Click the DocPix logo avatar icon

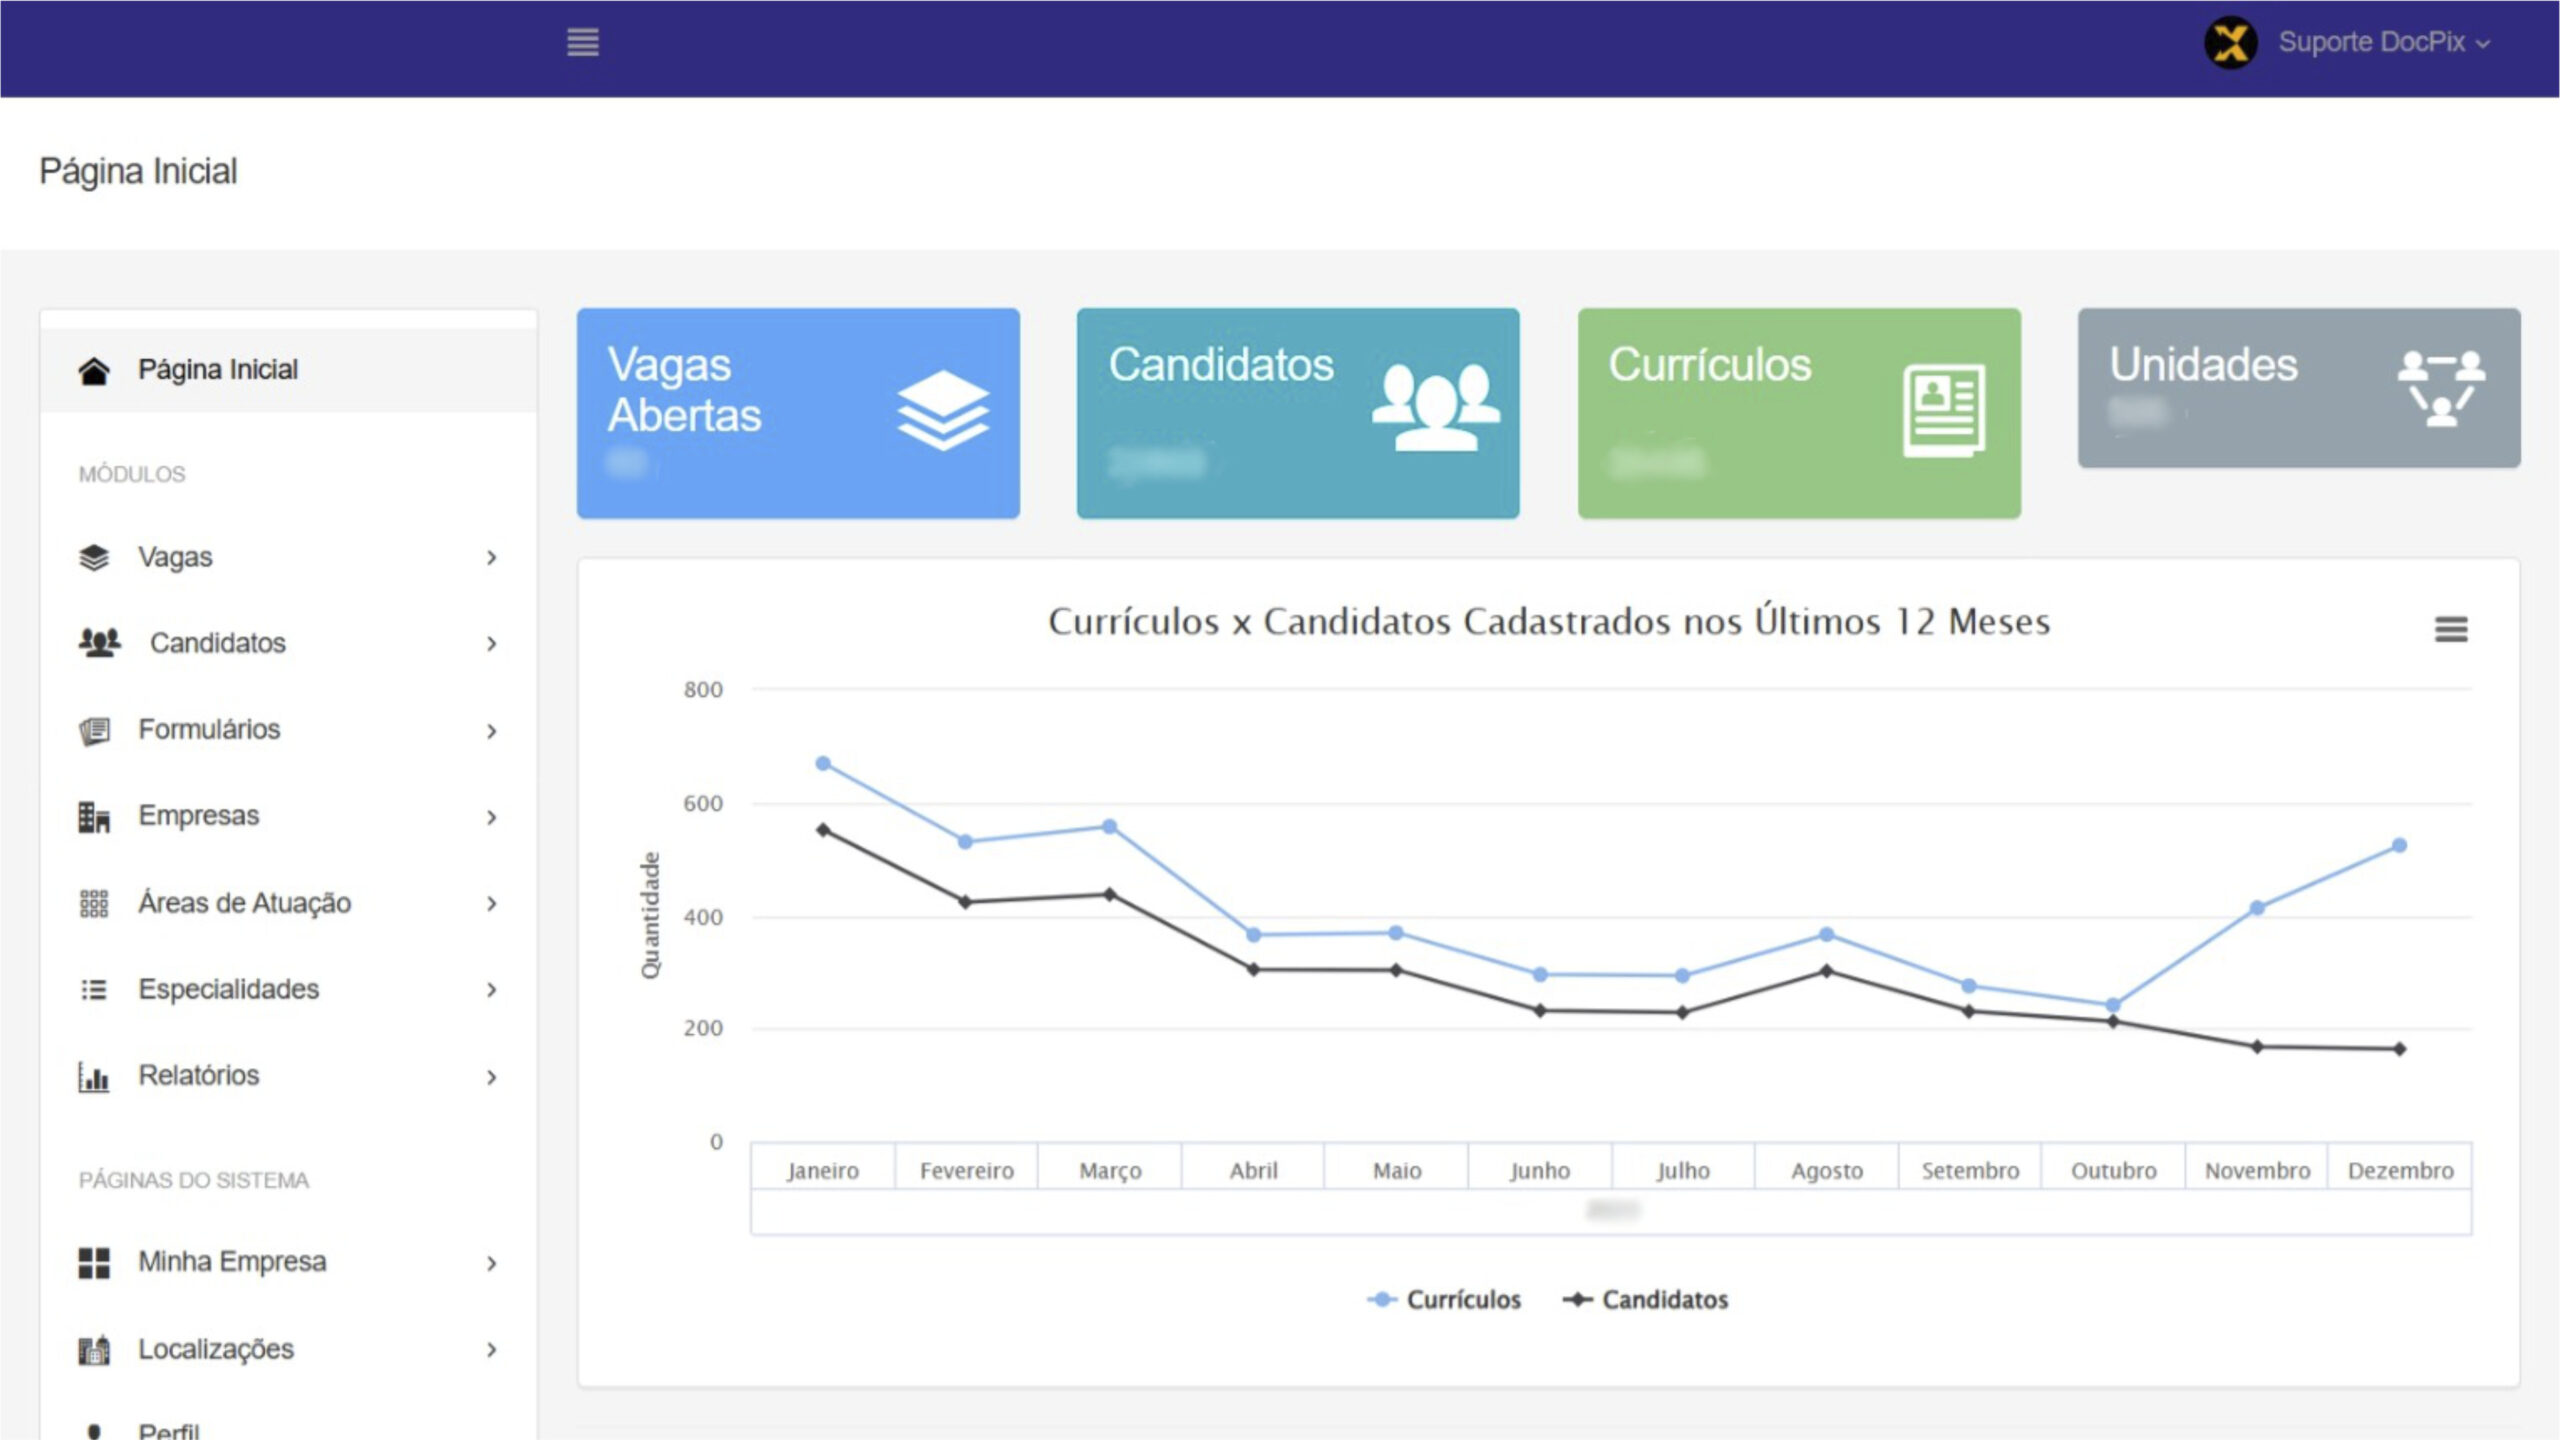point(2230,43)
